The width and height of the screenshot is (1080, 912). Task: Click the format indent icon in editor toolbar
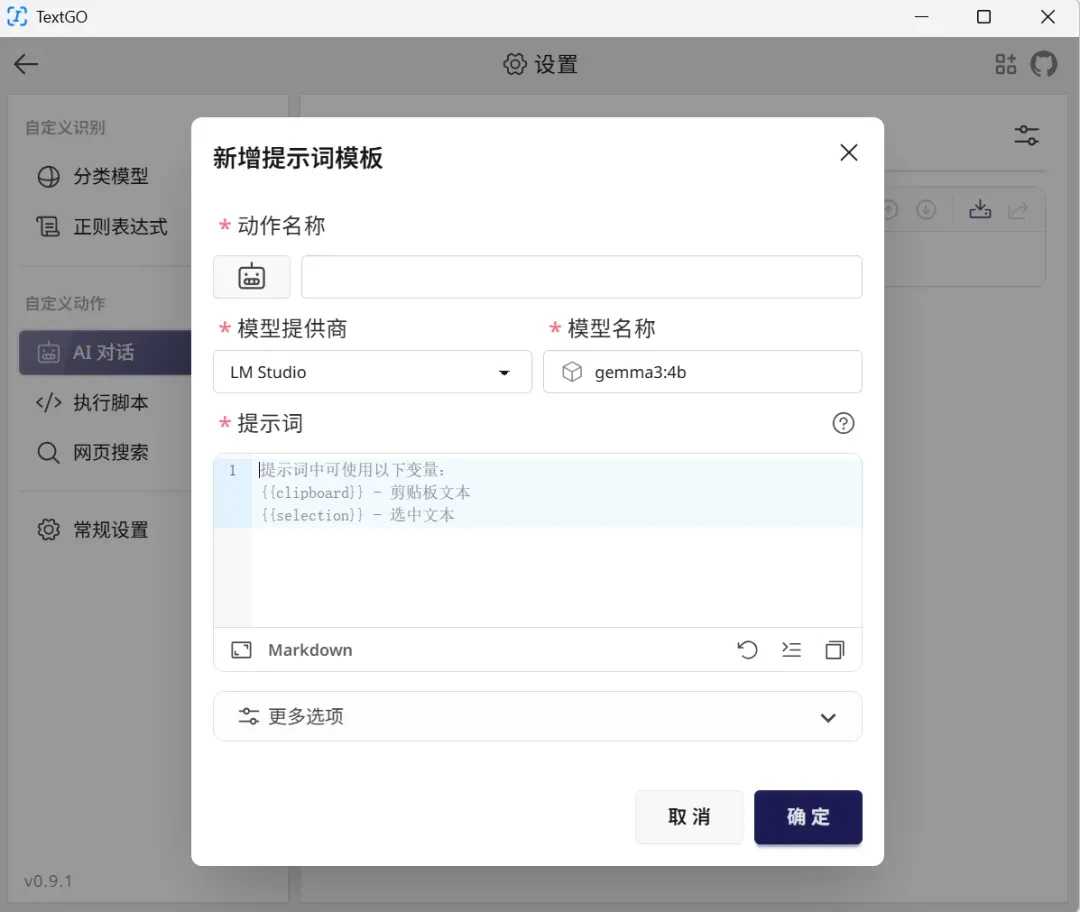(x=791, y=650)
